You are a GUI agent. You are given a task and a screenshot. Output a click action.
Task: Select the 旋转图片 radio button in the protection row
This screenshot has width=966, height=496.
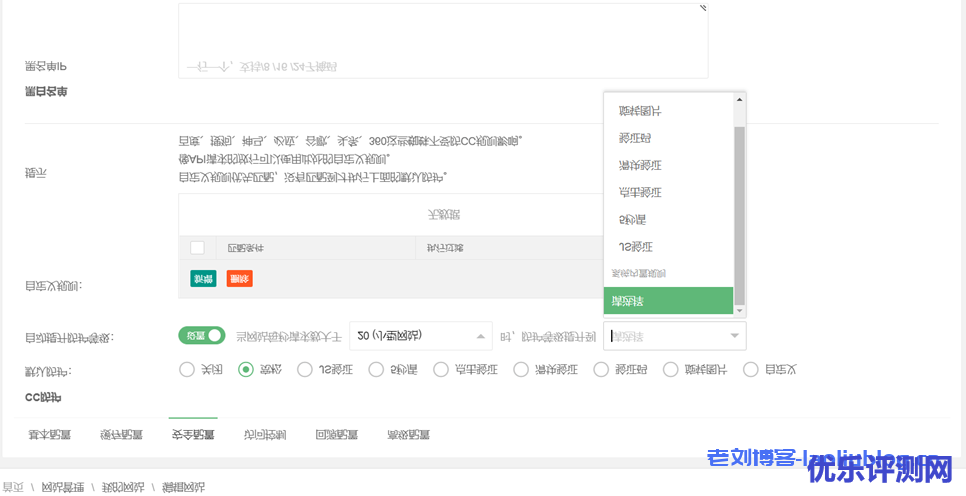click(x=671, y=370)
